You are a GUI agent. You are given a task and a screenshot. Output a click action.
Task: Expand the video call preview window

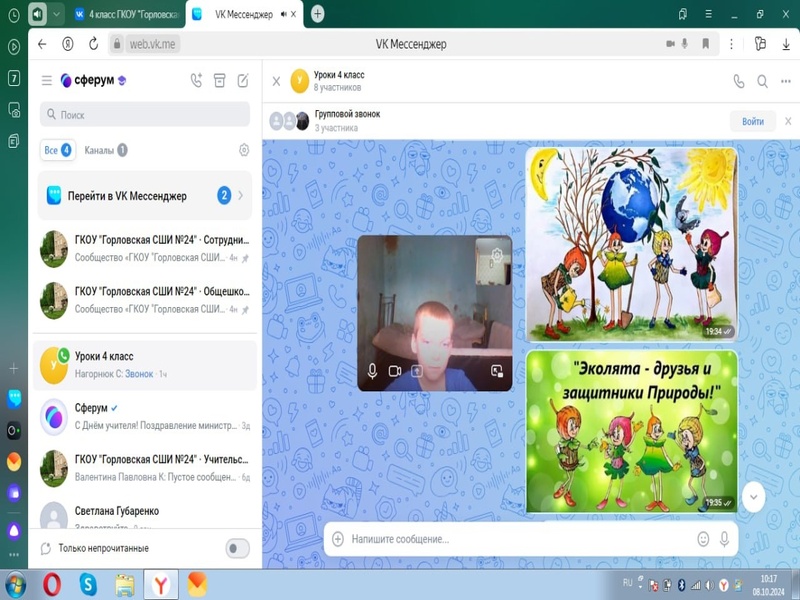click(x=497, y=371)
